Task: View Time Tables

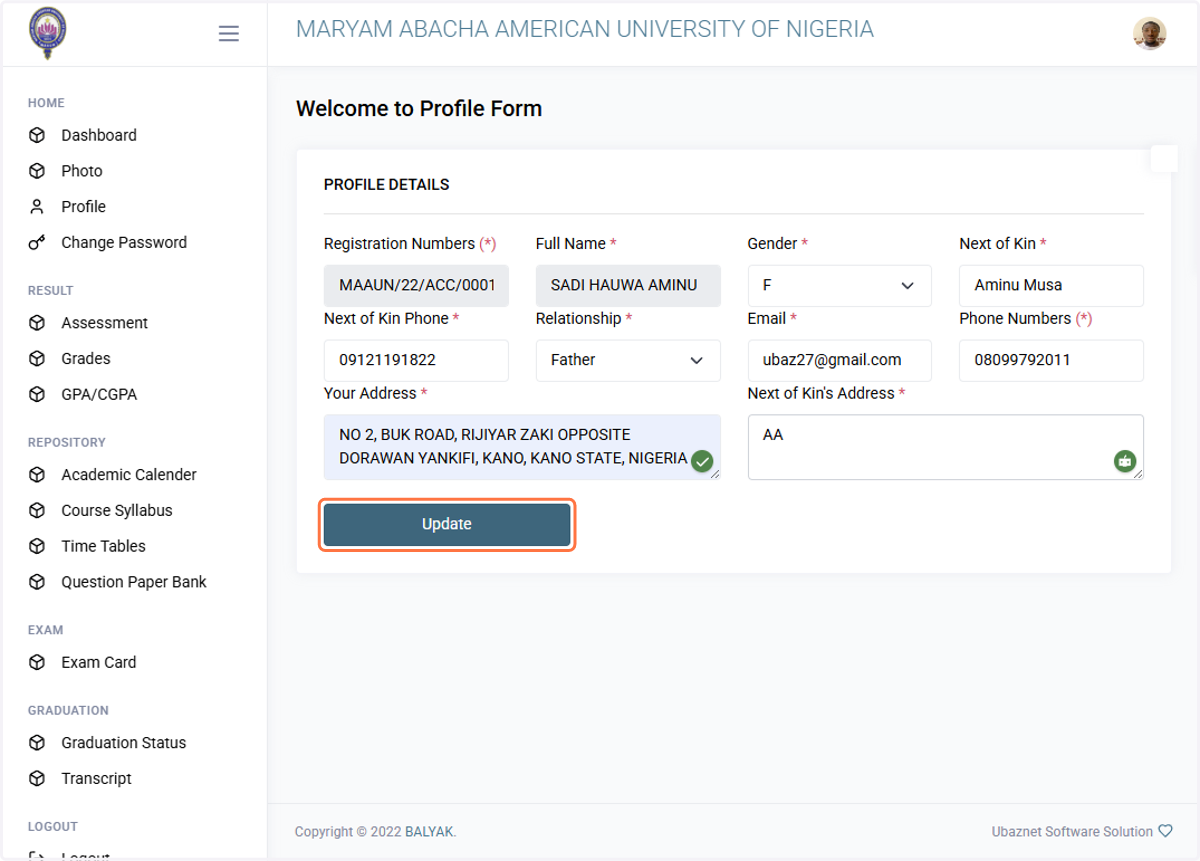Action: click(103, 547)
